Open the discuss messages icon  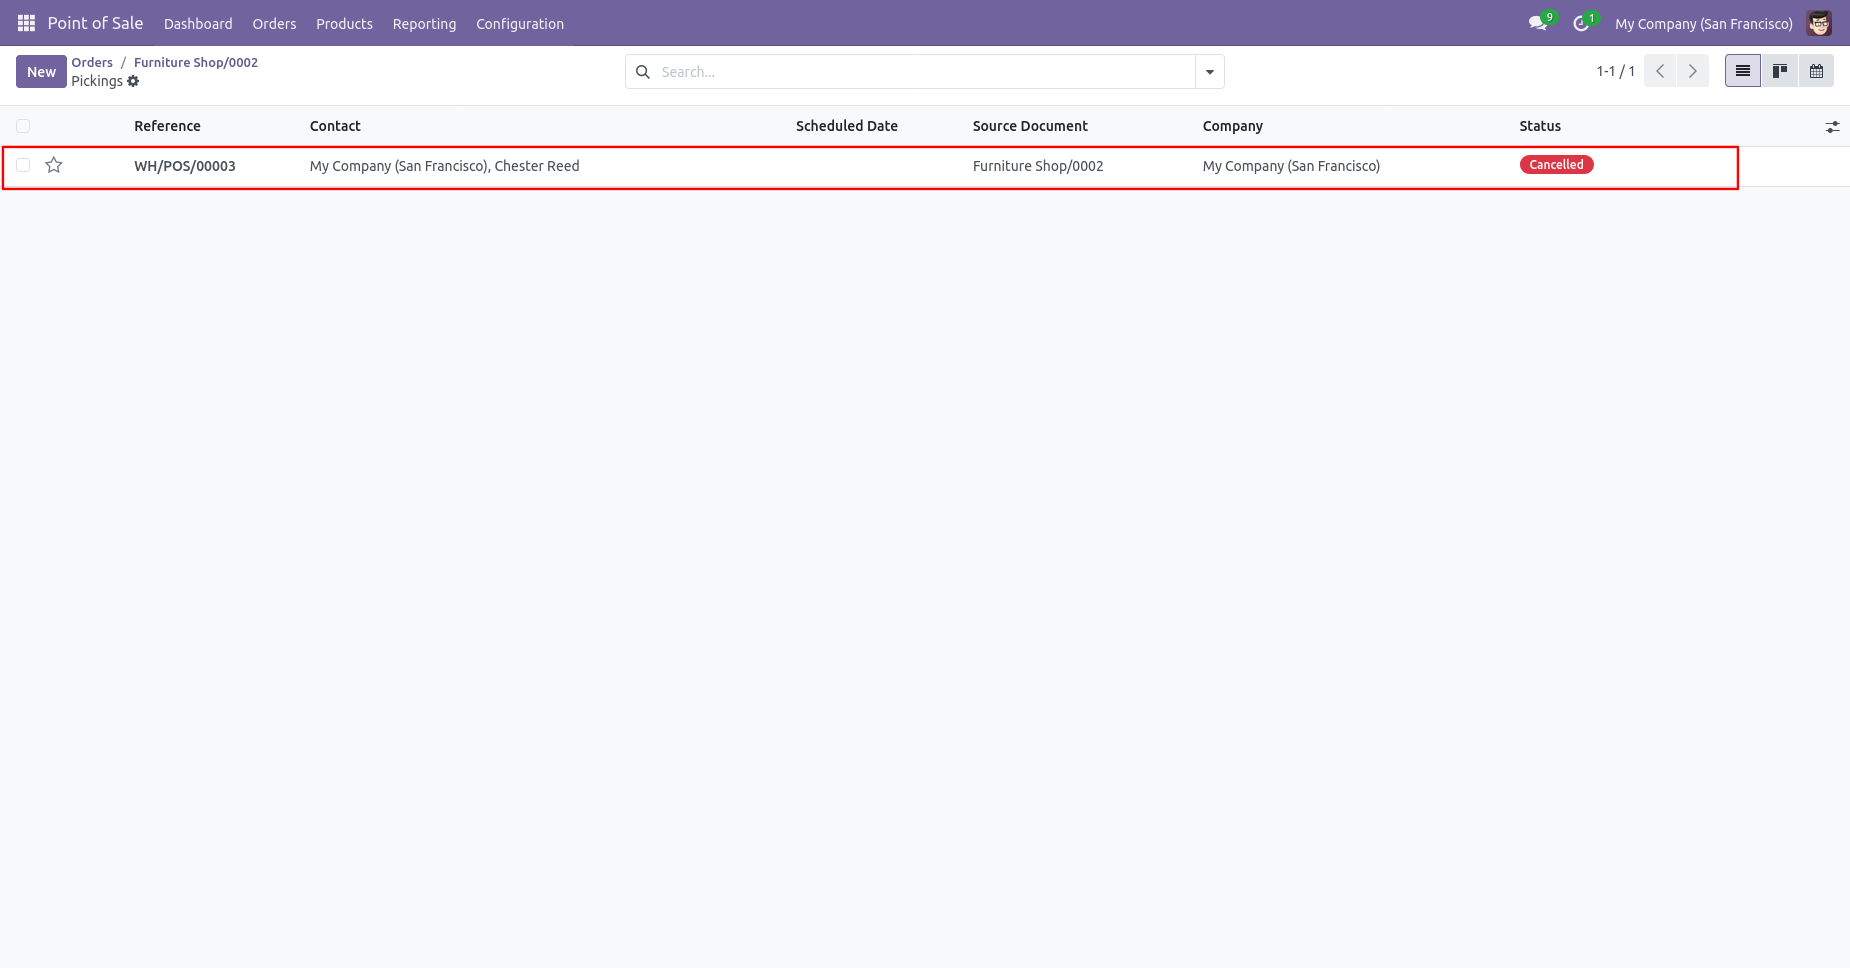pyautogui.click(x=1538, y=23)
